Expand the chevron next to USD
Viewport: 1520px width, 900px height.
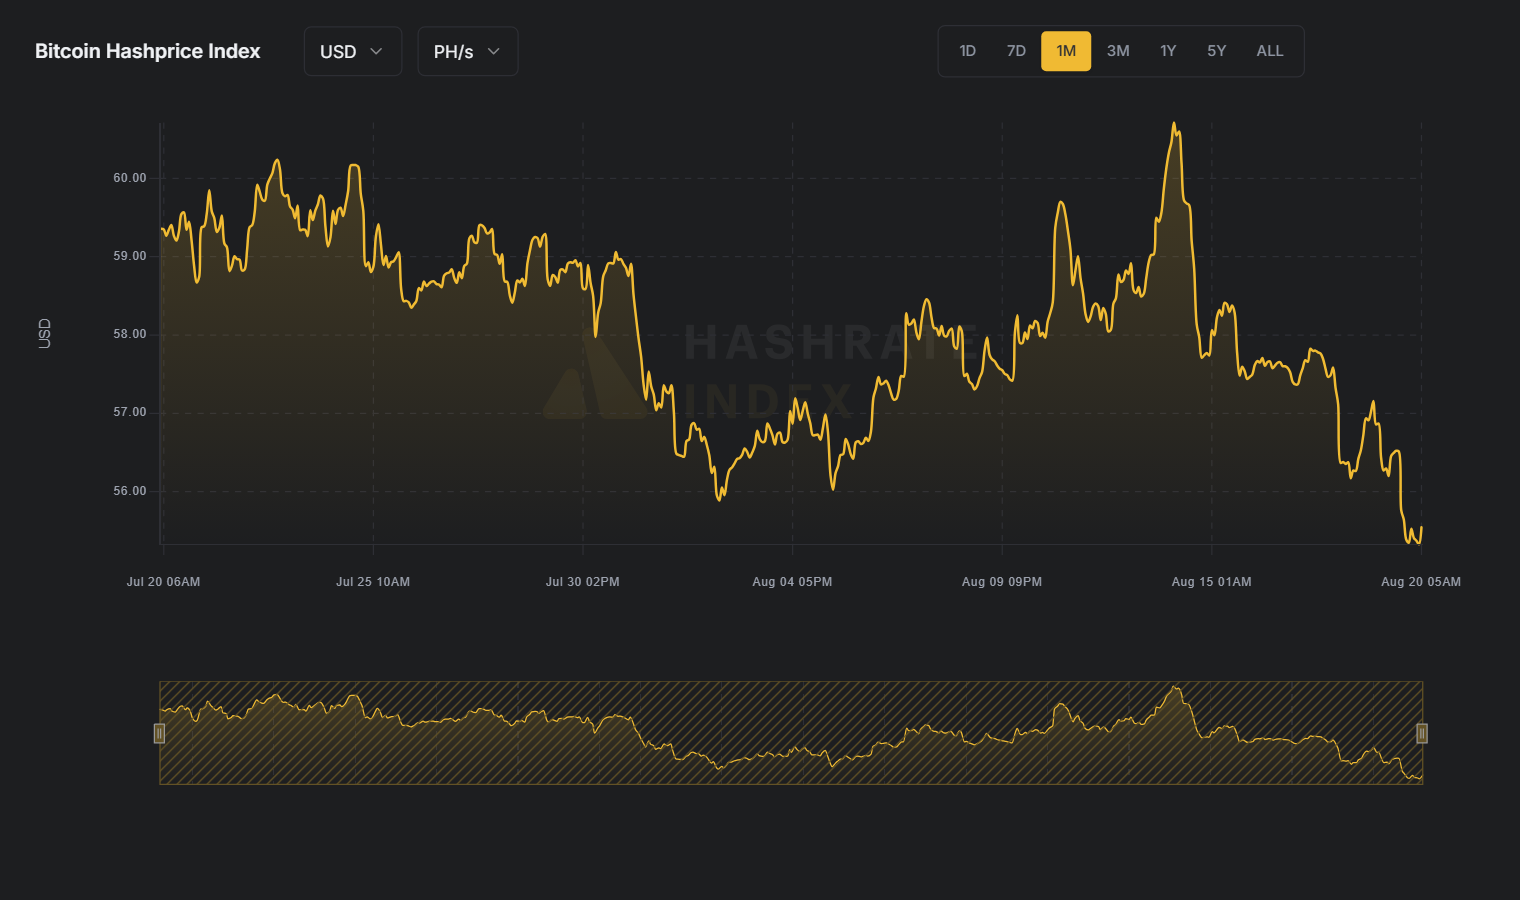377,51
